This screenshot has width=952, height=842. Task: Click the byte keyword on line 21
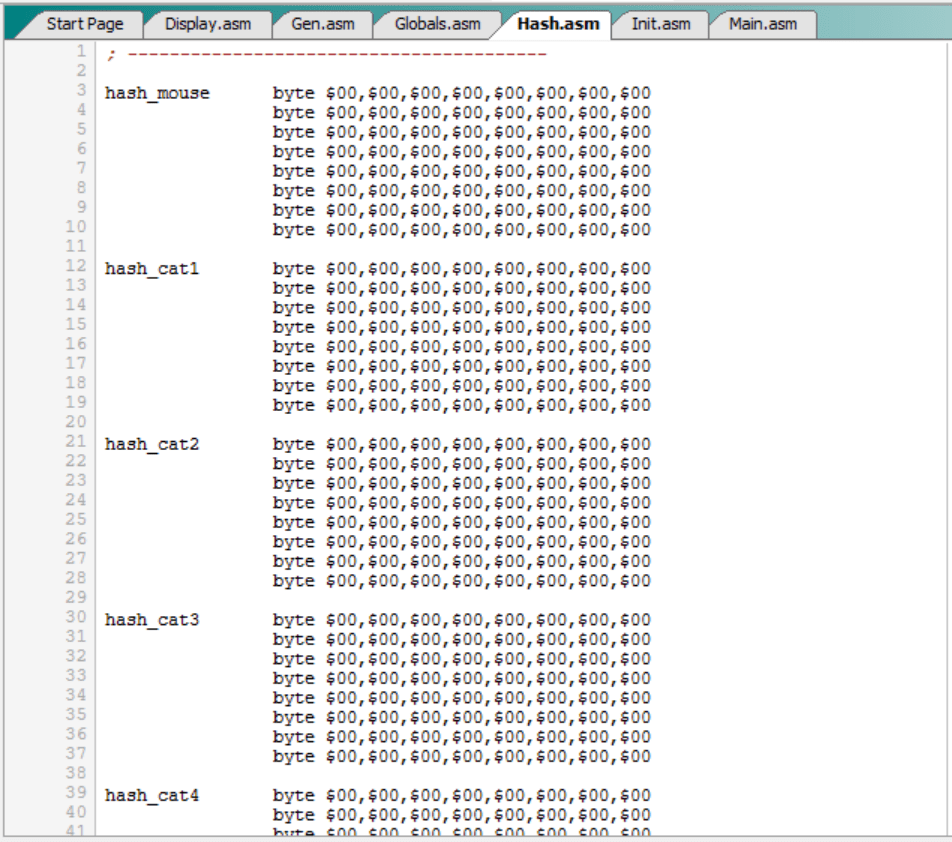[x=294, y=444]
